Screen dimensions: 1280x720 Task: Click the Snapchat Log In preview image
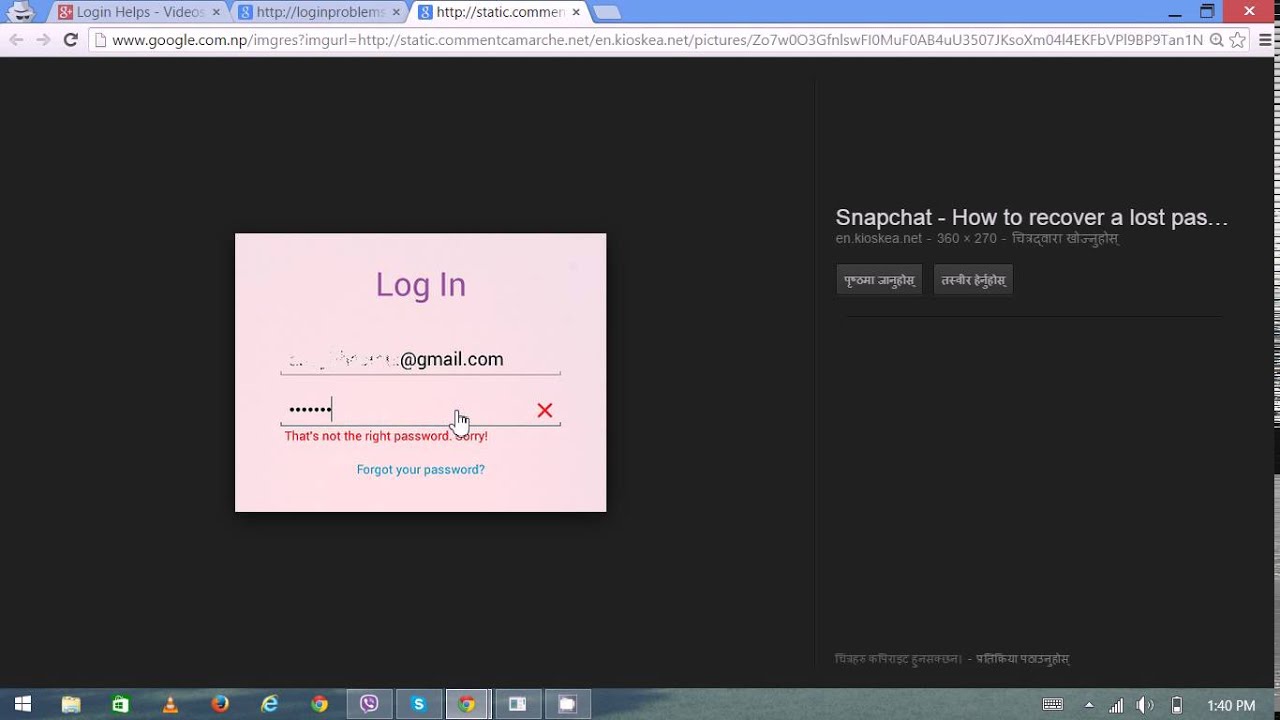pyautogui.click(x=420, y=372)
